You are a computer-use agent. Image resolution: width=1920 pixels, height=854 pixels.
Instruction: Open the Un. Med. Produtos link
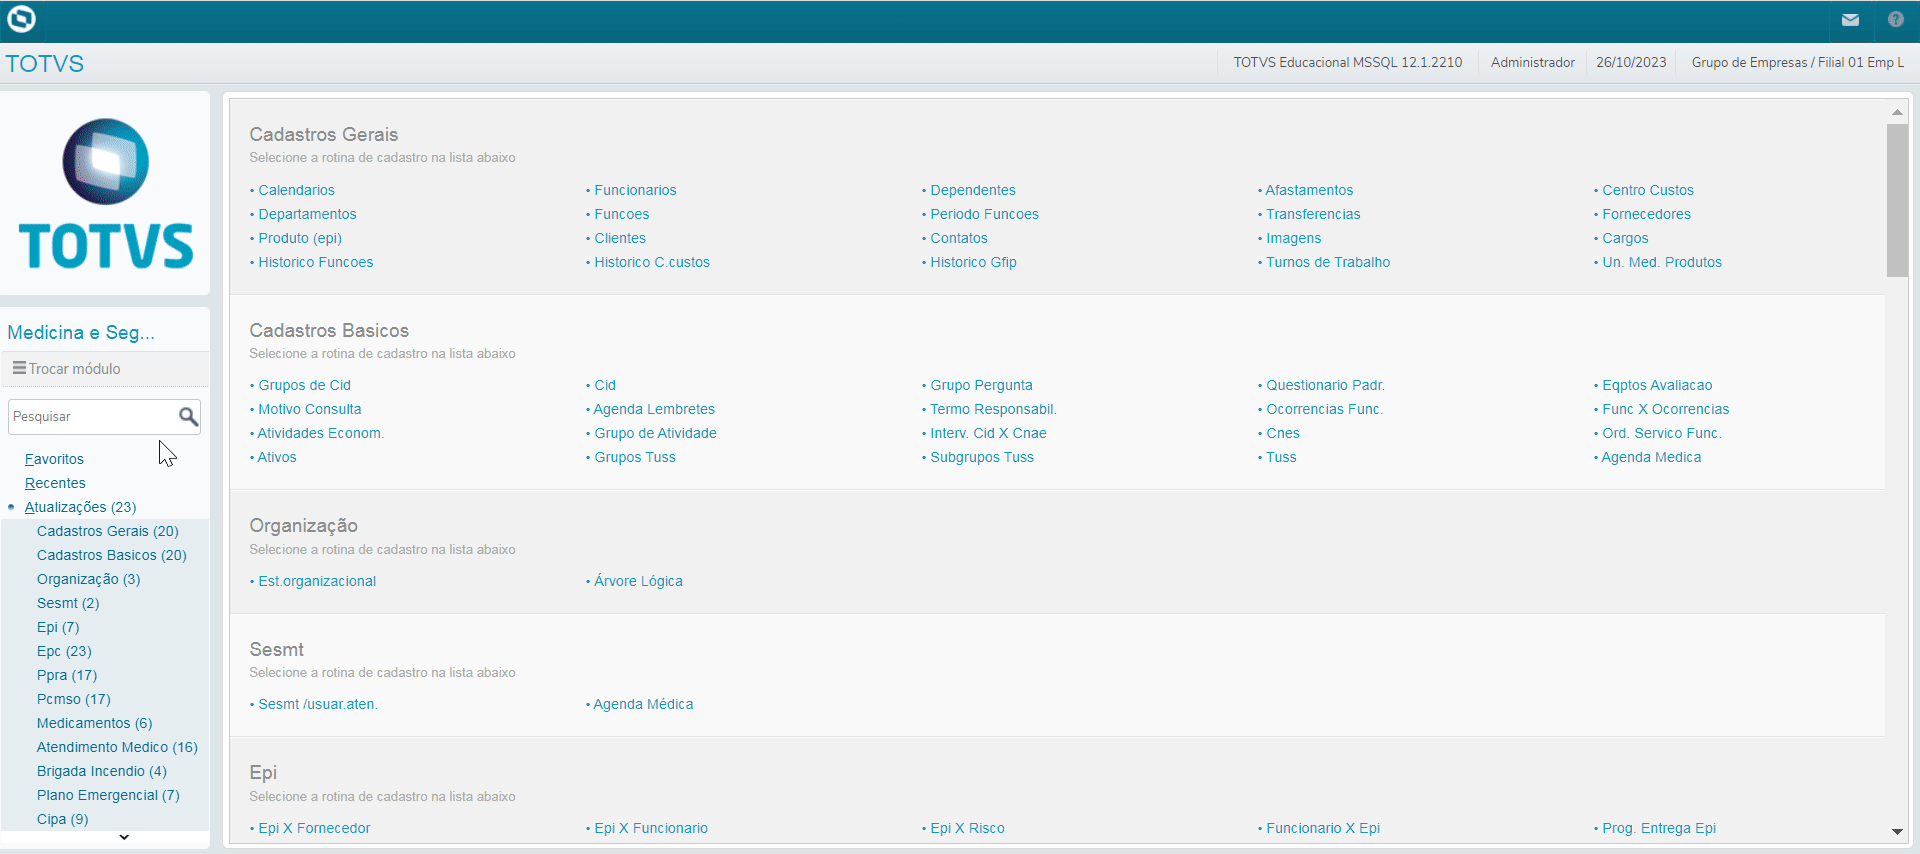coord(1662,262)
